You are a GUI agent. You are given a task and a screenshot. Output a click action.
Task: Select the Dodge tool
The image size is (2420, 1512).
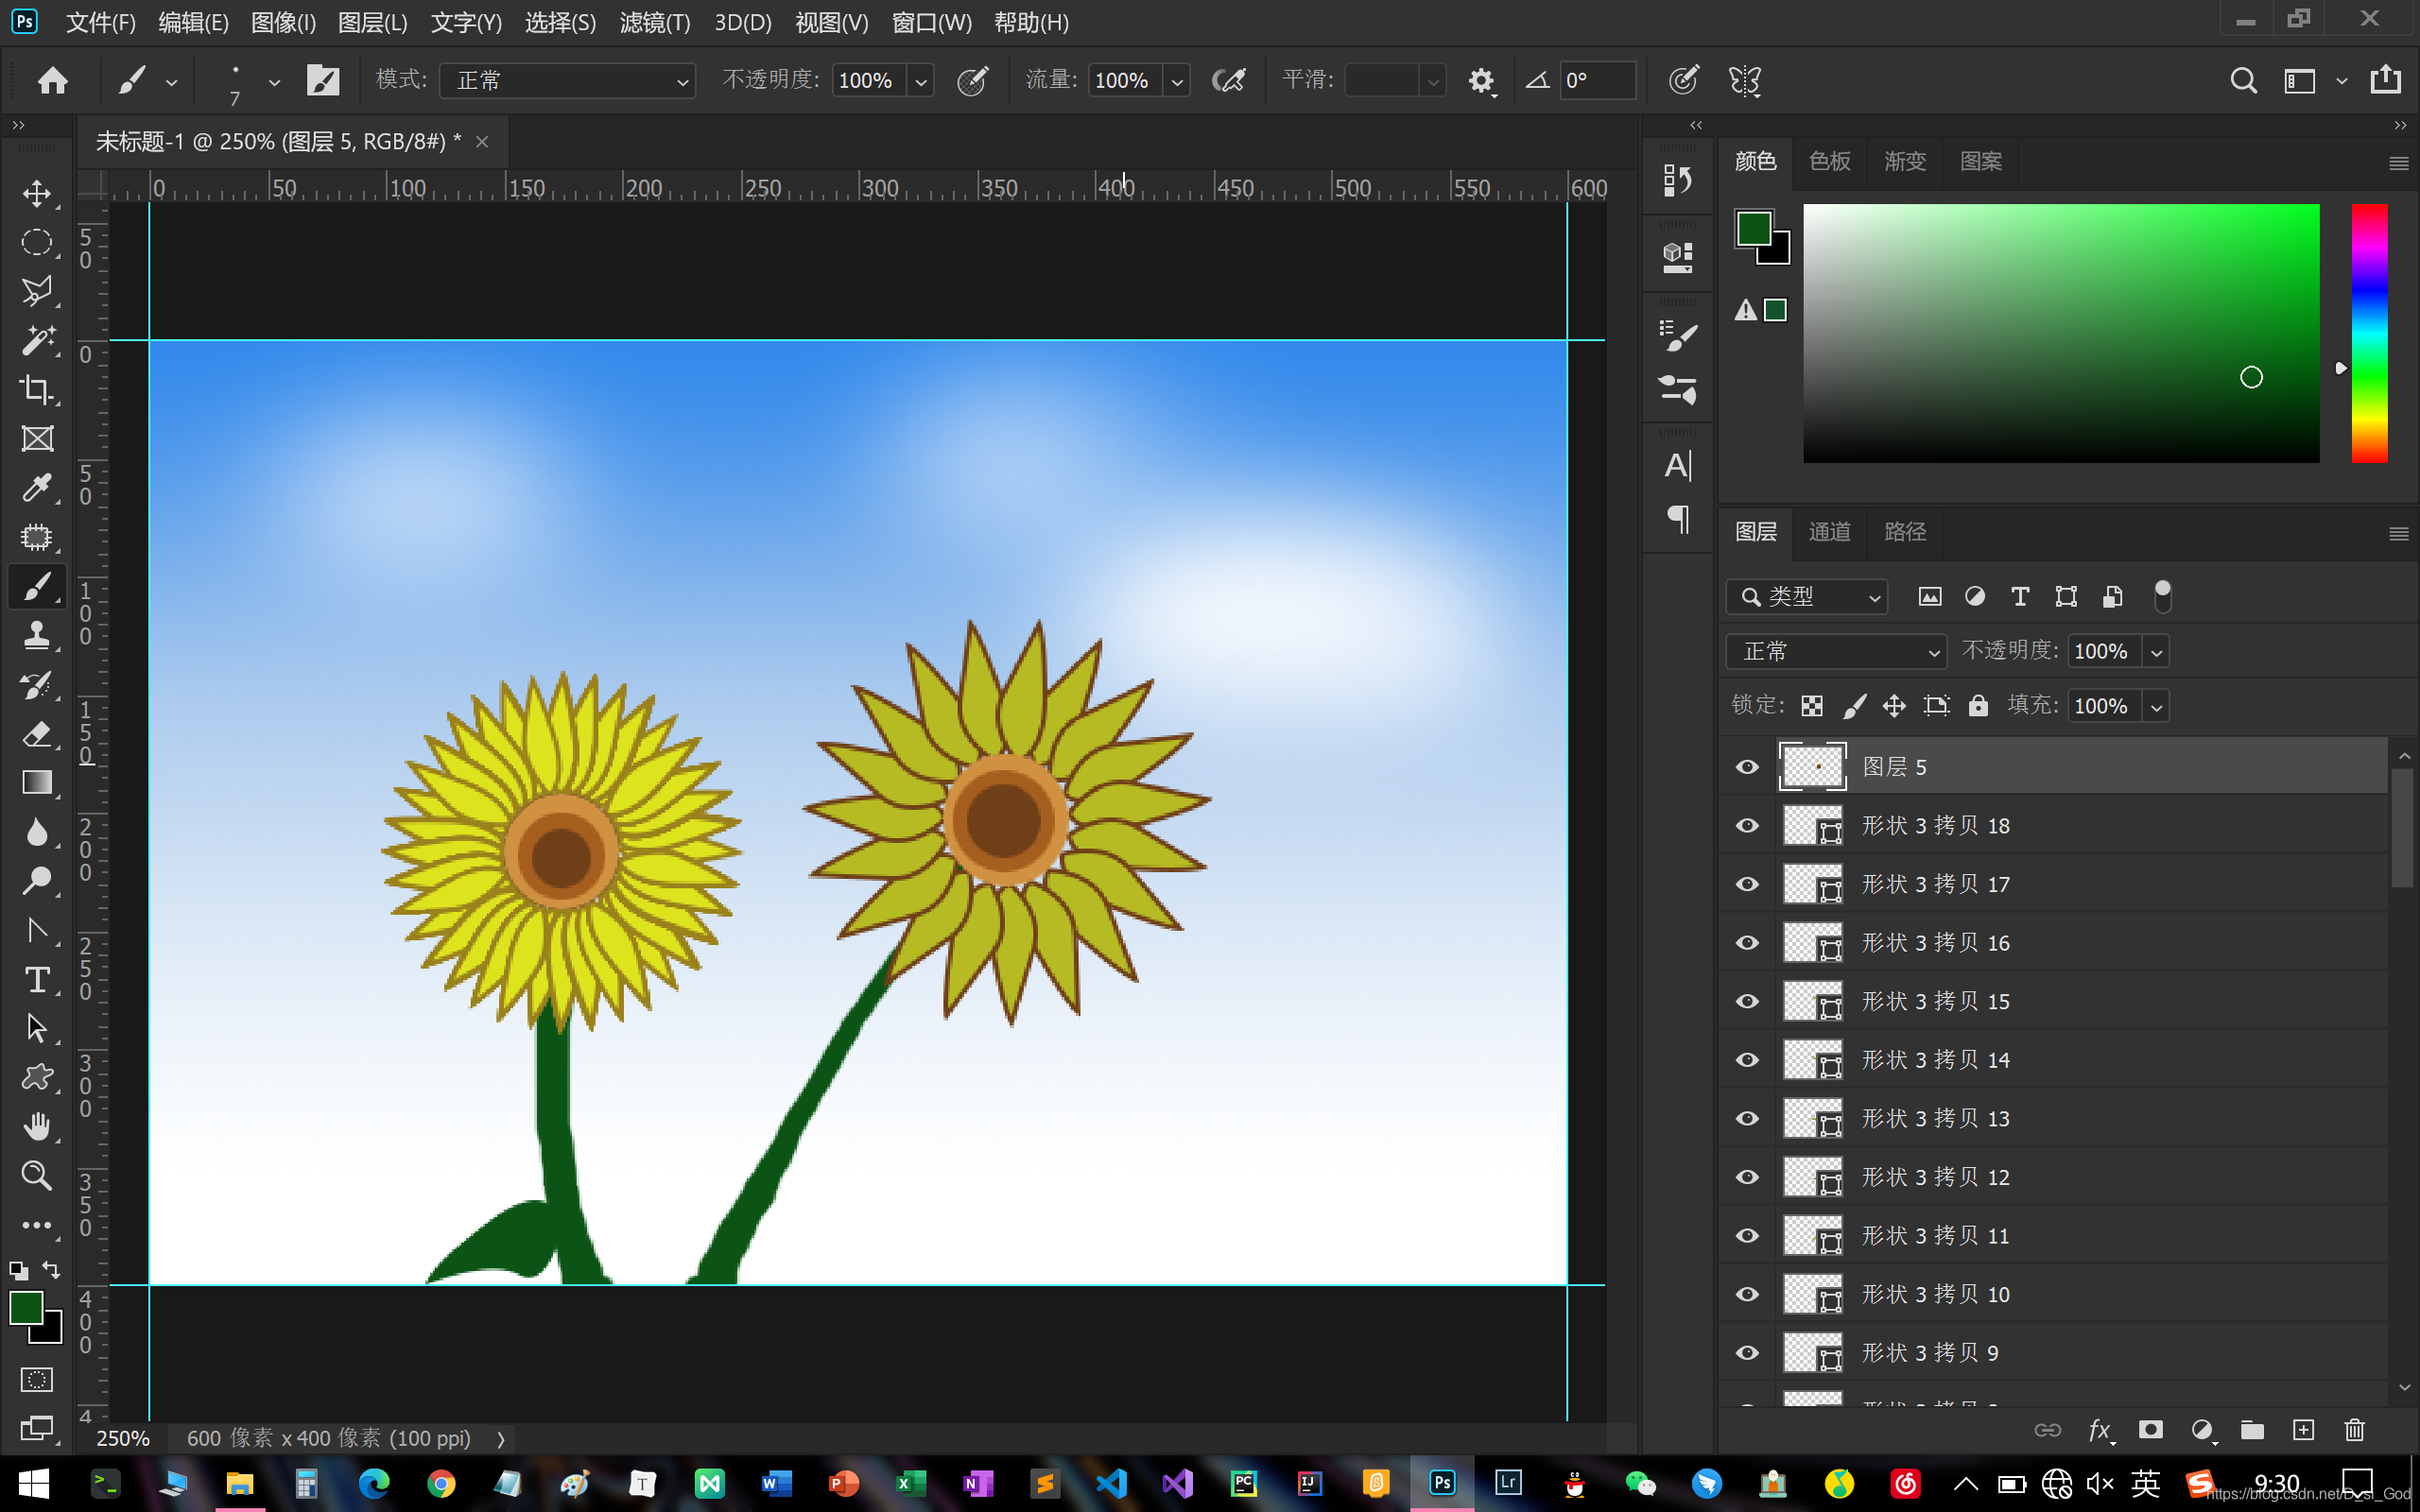37,881
